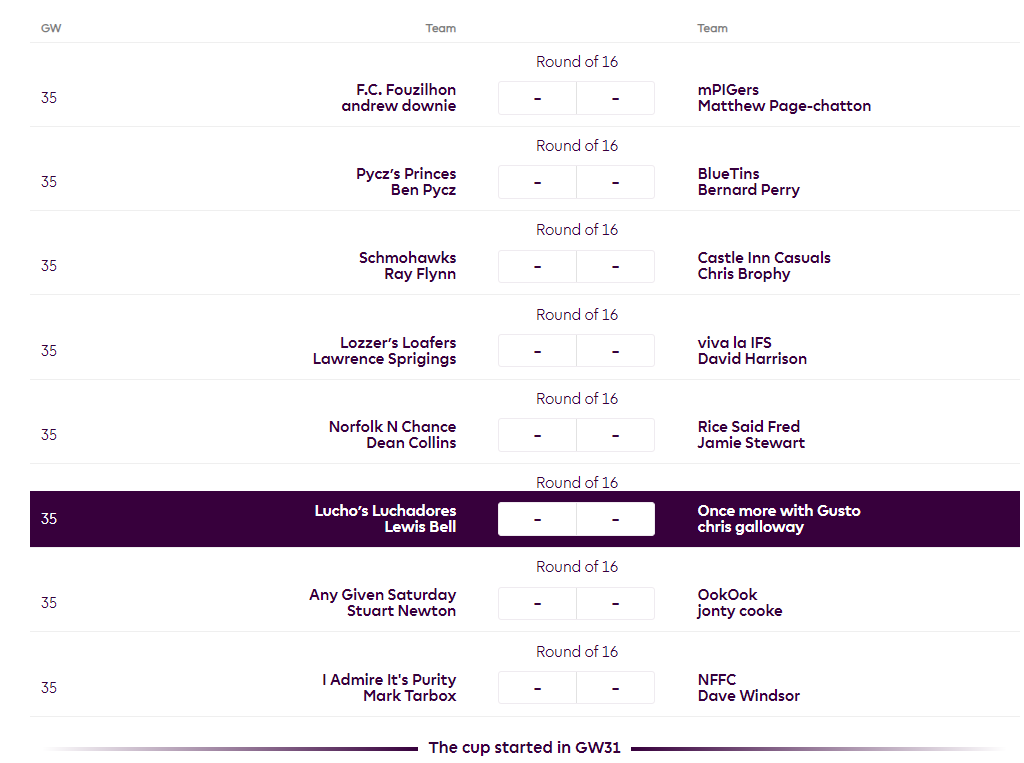Image resolution: width=1024 pixels, height=763 pixels.
Task: Open Castle Inn Casuals team
Action: pos(763,258)
